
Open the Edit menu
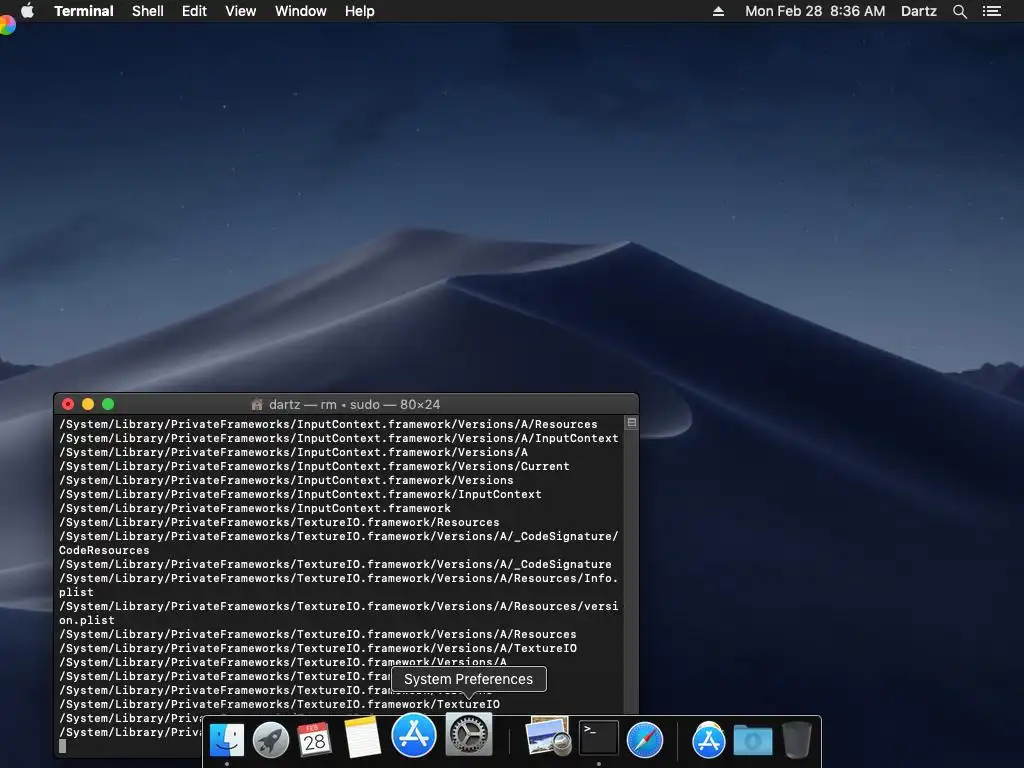click(x=194, y=11)
